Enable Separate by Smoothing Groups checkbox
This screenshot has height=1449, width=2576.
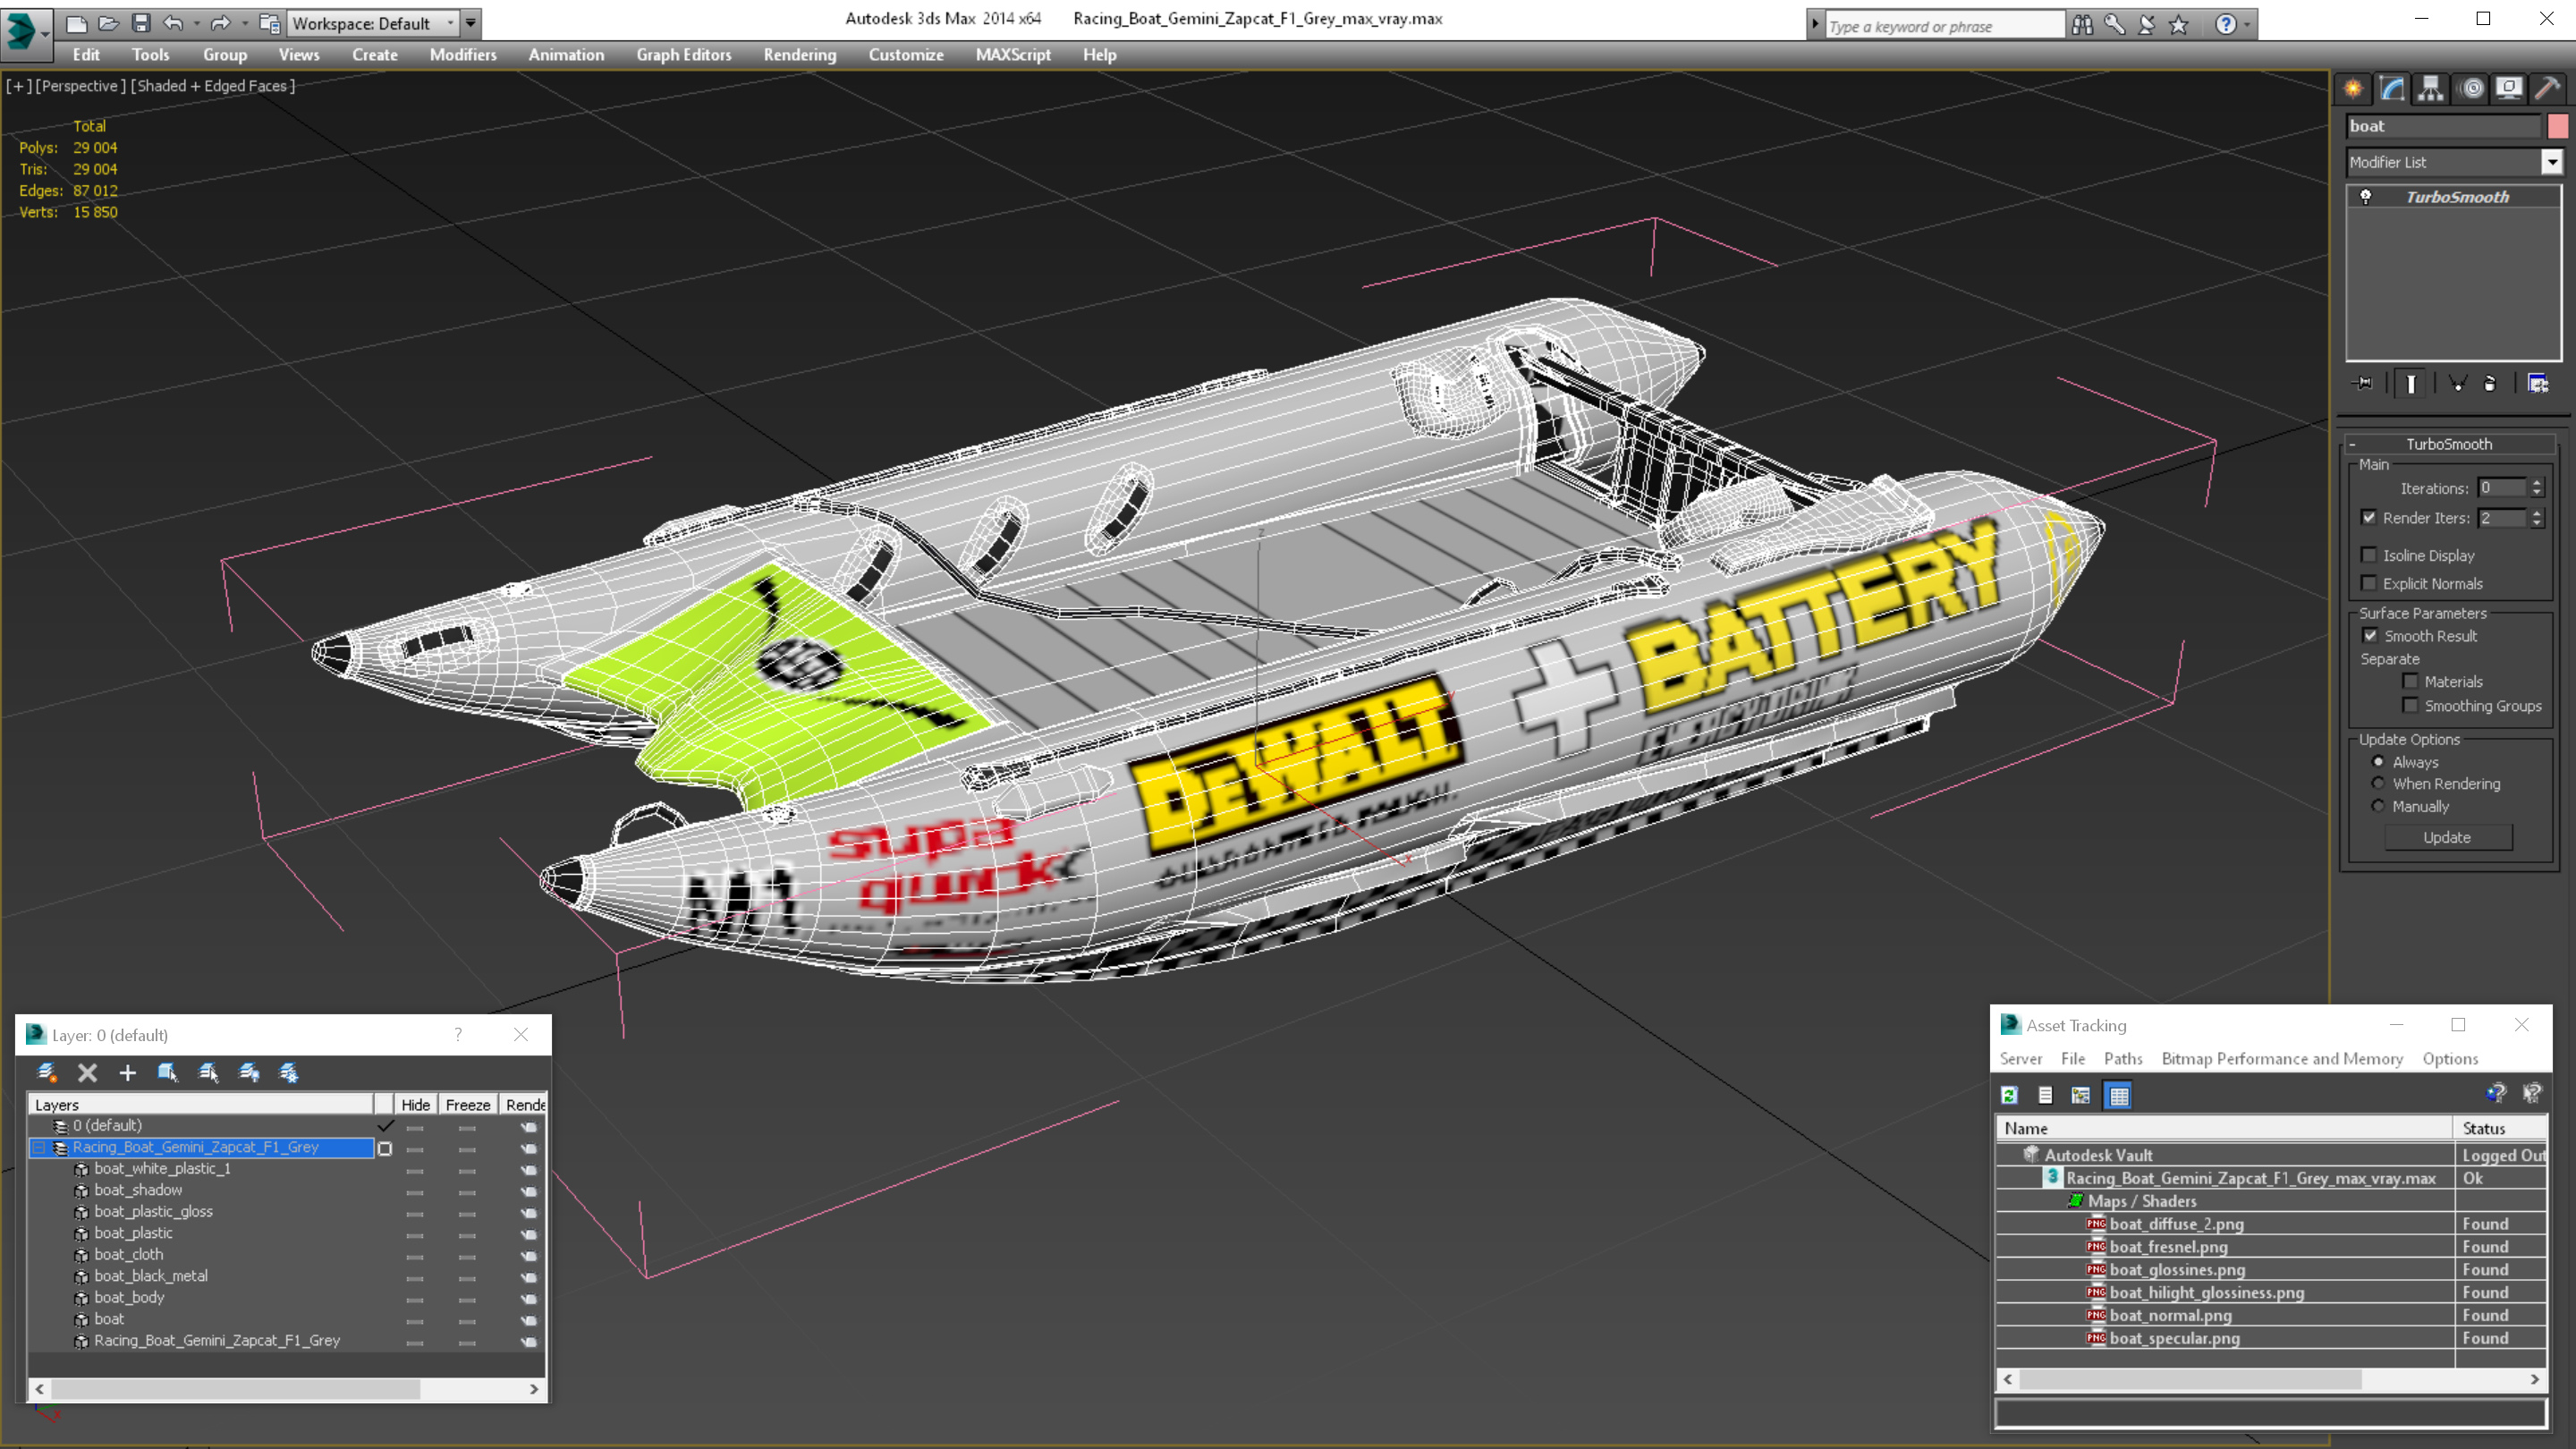(2410, 705)
